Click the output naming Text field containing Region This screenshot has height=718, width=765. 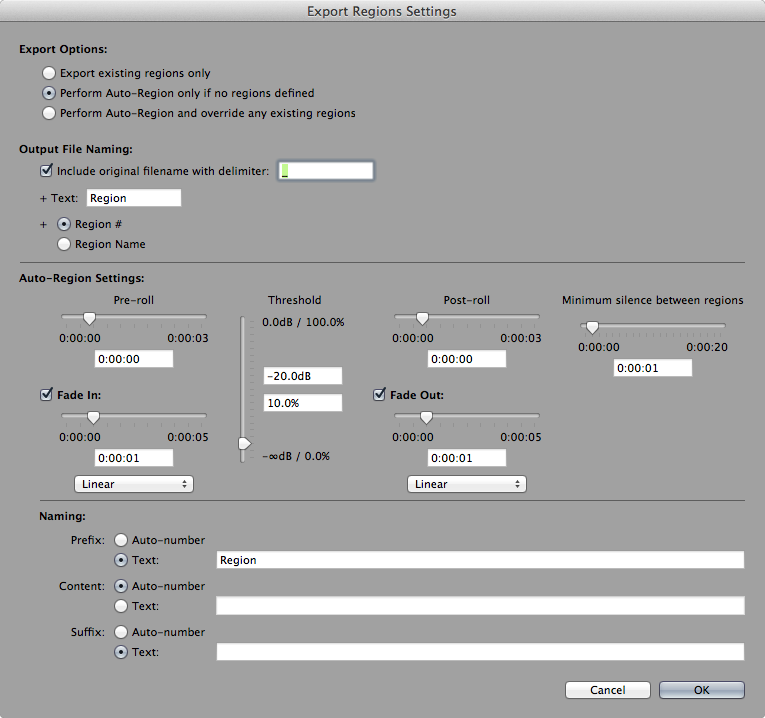134,198
